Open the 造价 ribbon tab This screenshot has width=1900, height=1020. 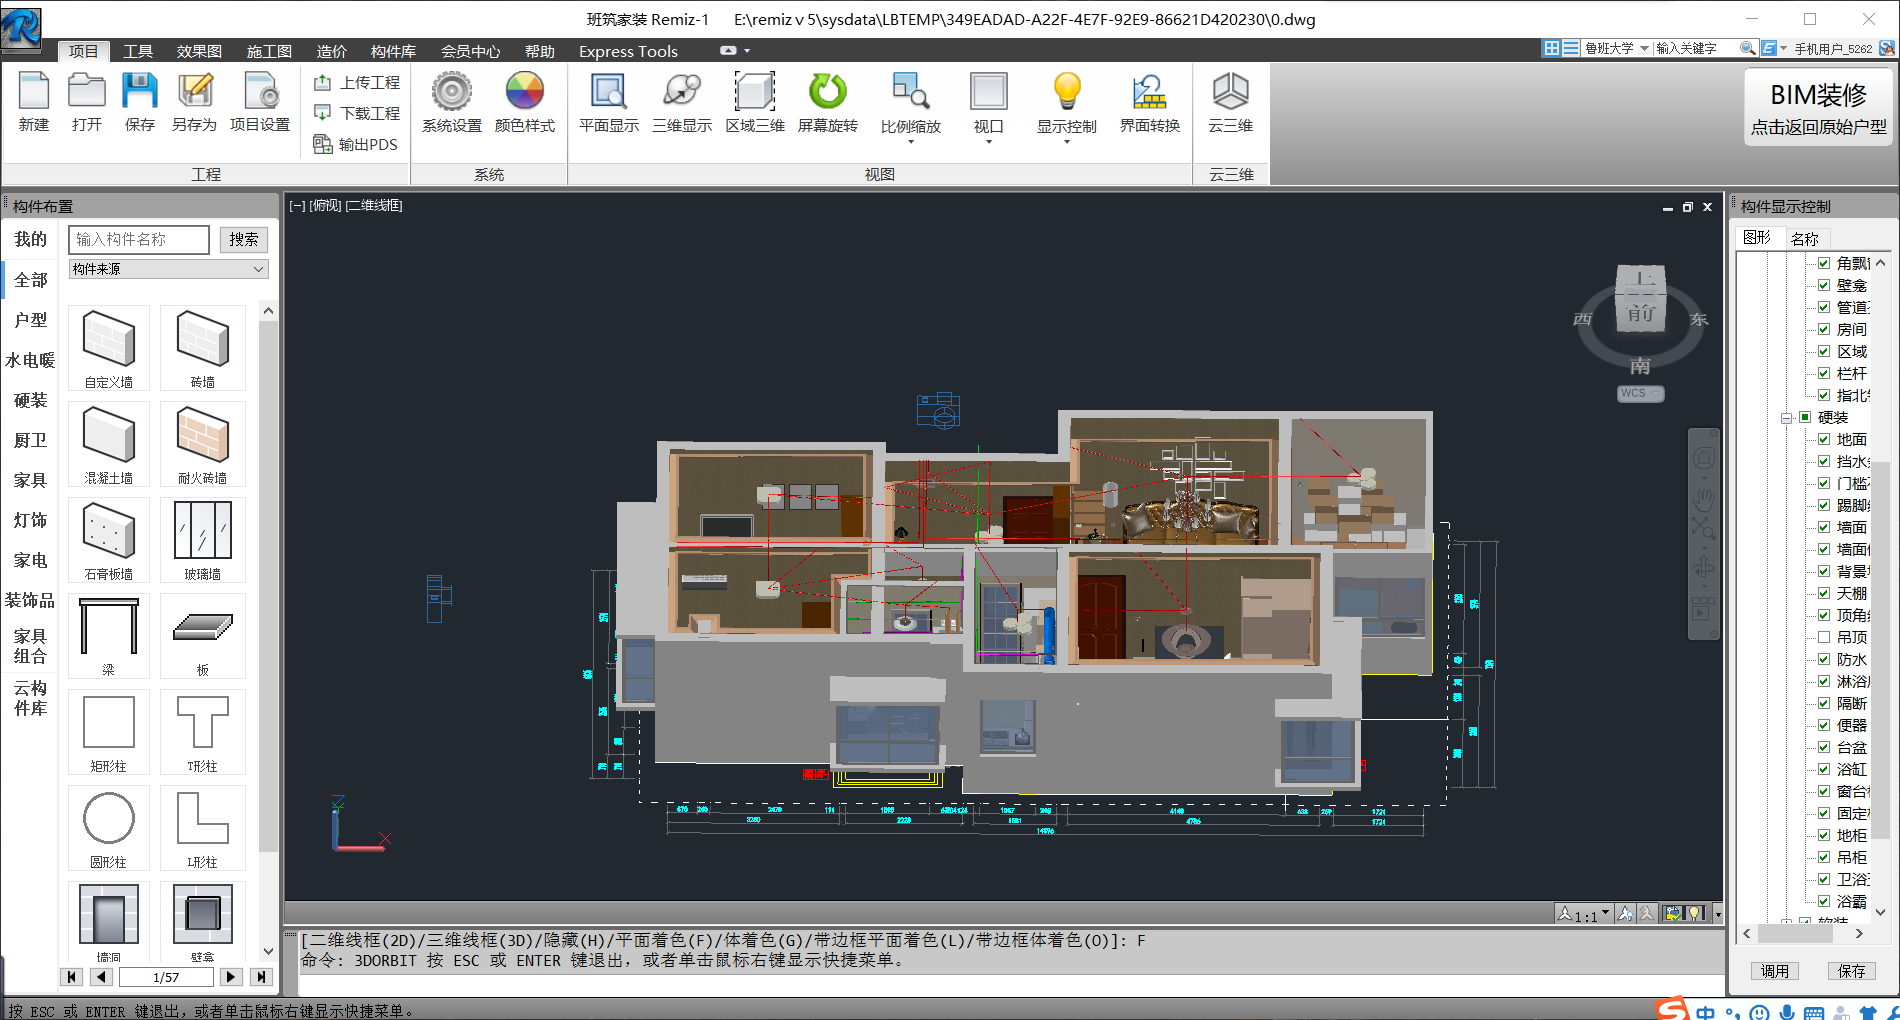tap(331, 51)
